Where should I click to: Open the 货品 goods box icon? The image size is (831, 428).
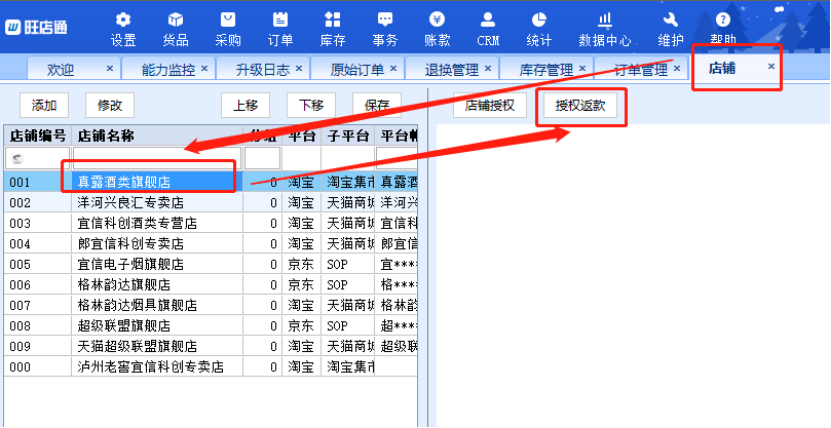pos(175,20)
